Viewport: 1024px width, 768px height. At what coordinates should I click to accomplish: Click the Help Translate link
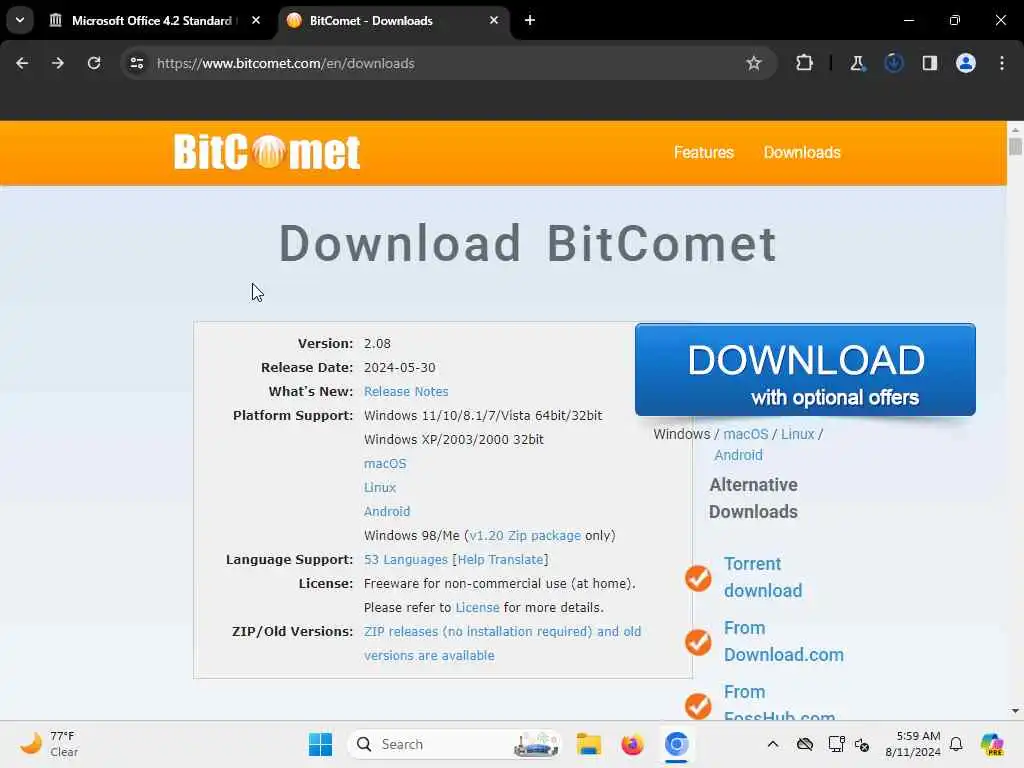tap(500, 560)
